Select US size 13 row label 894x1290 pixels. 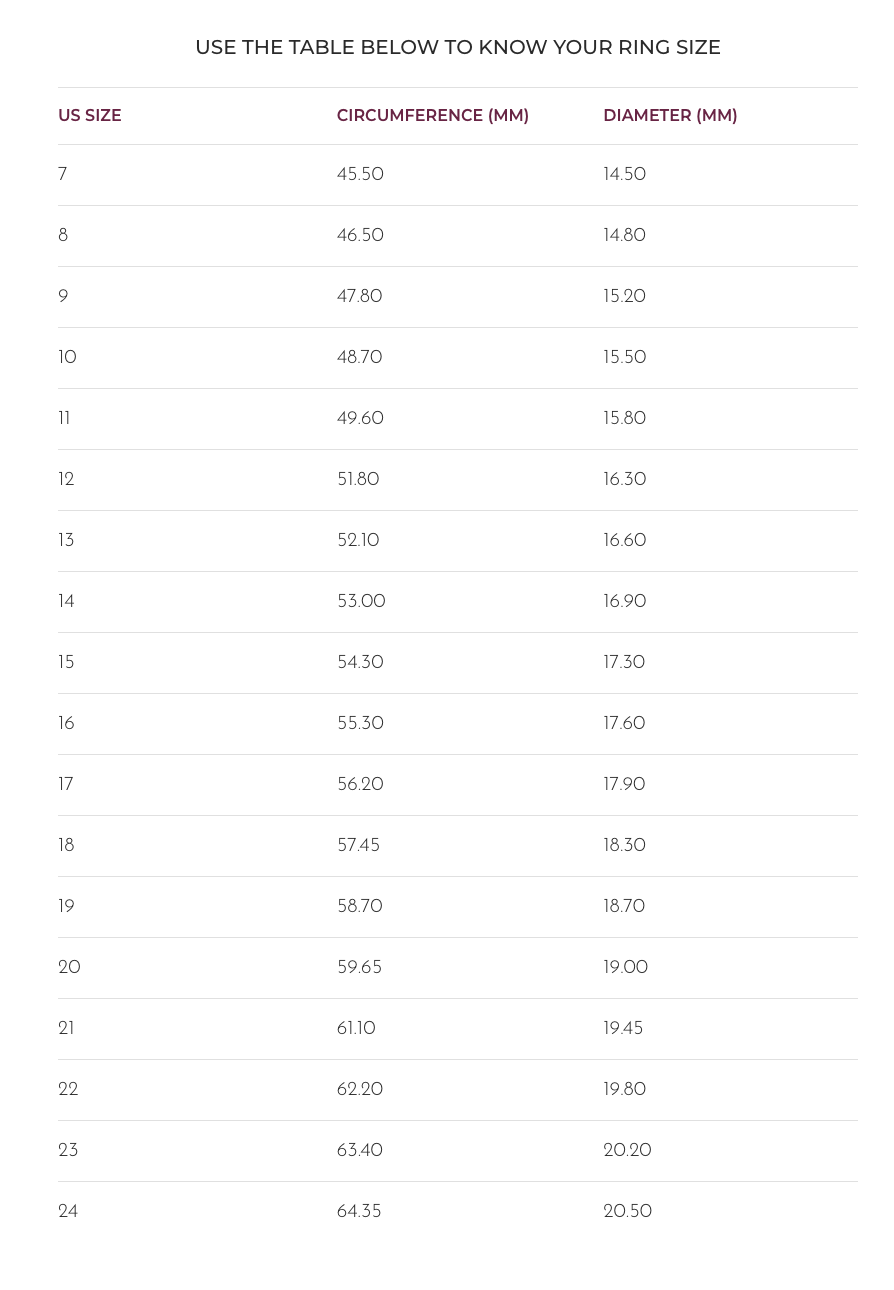click(x=66, y=541)
